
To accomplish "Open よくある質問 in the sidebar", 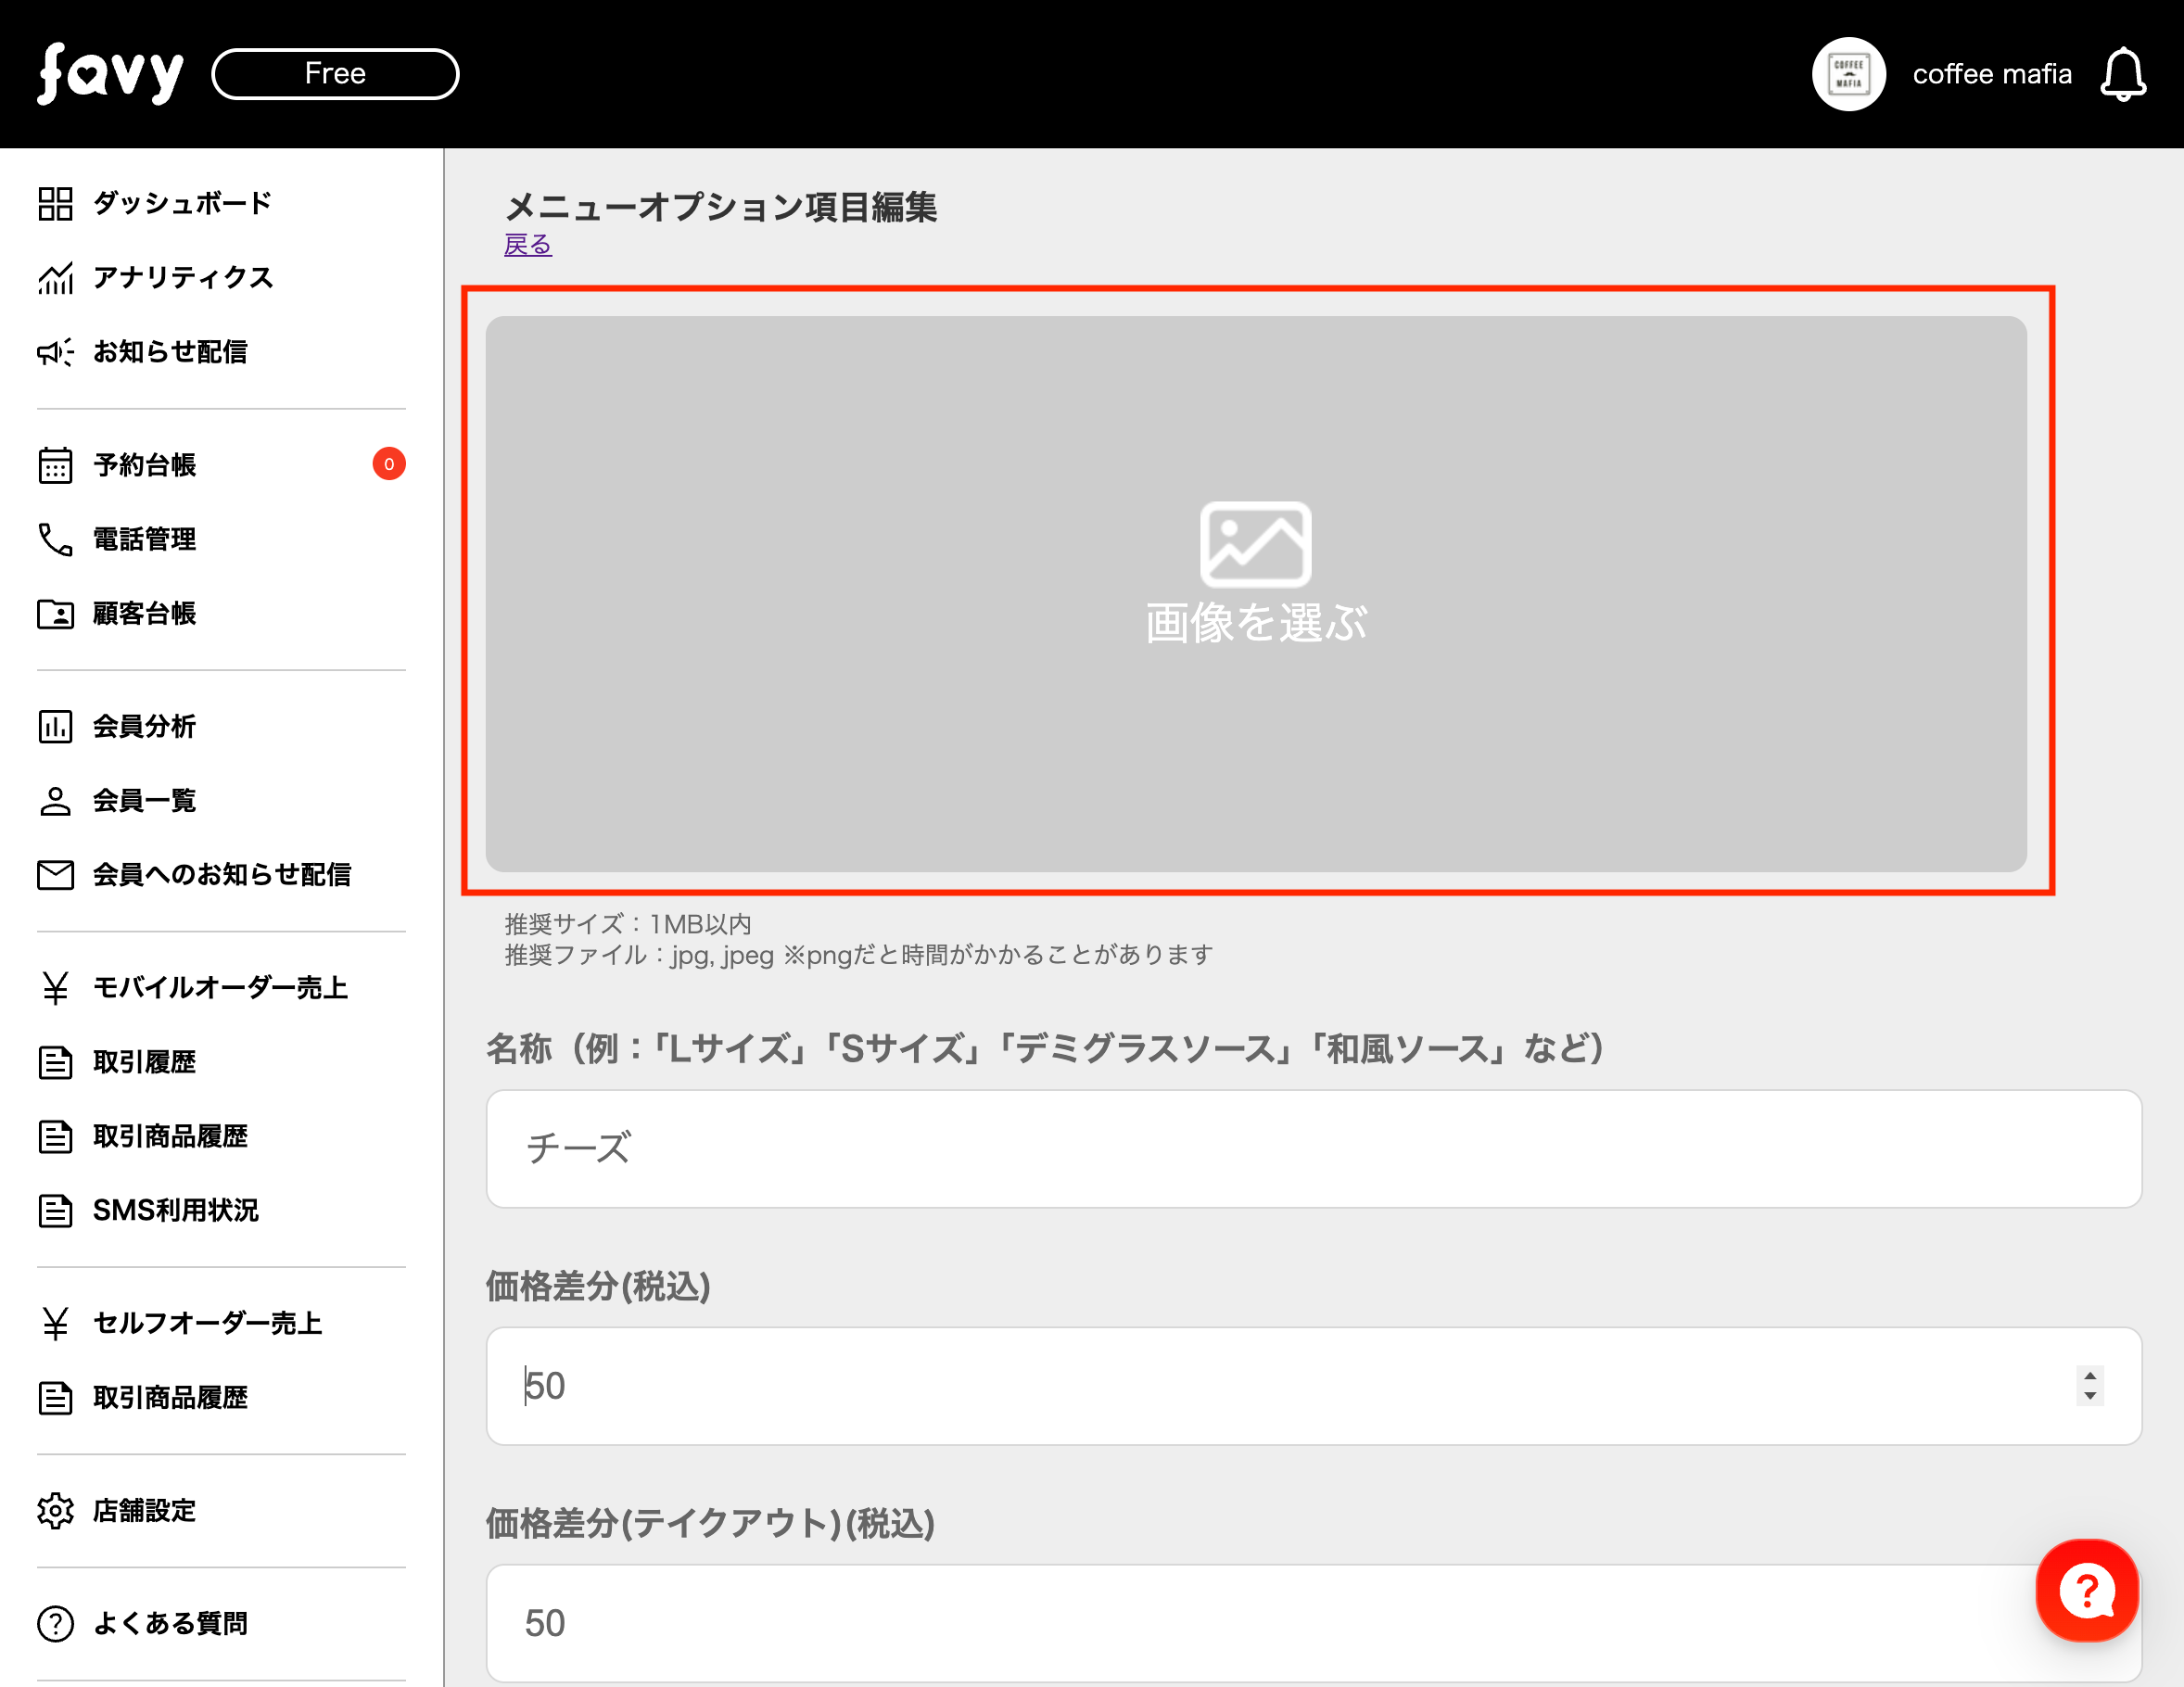I will [170, 1623].
